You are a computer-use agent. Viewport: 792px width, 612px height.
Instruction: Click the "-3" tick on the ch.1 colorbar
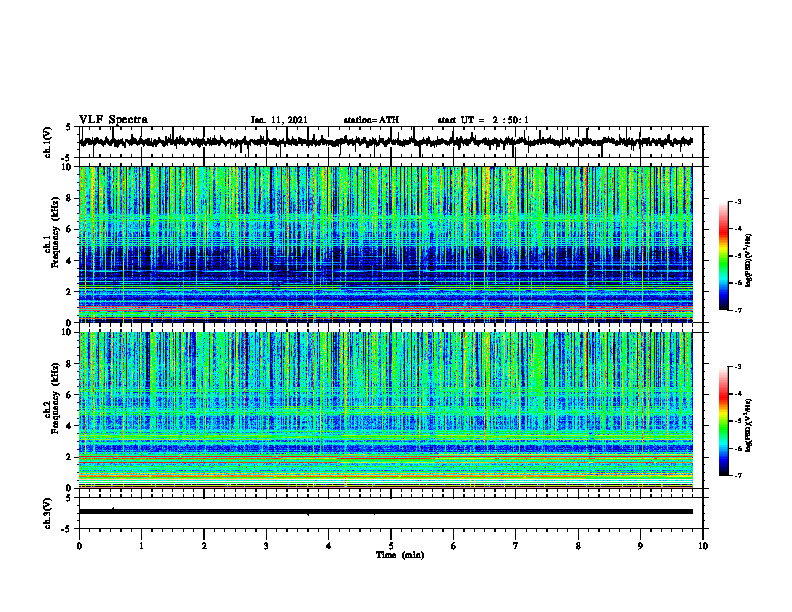pyautogui.click(x=738, y=201)
